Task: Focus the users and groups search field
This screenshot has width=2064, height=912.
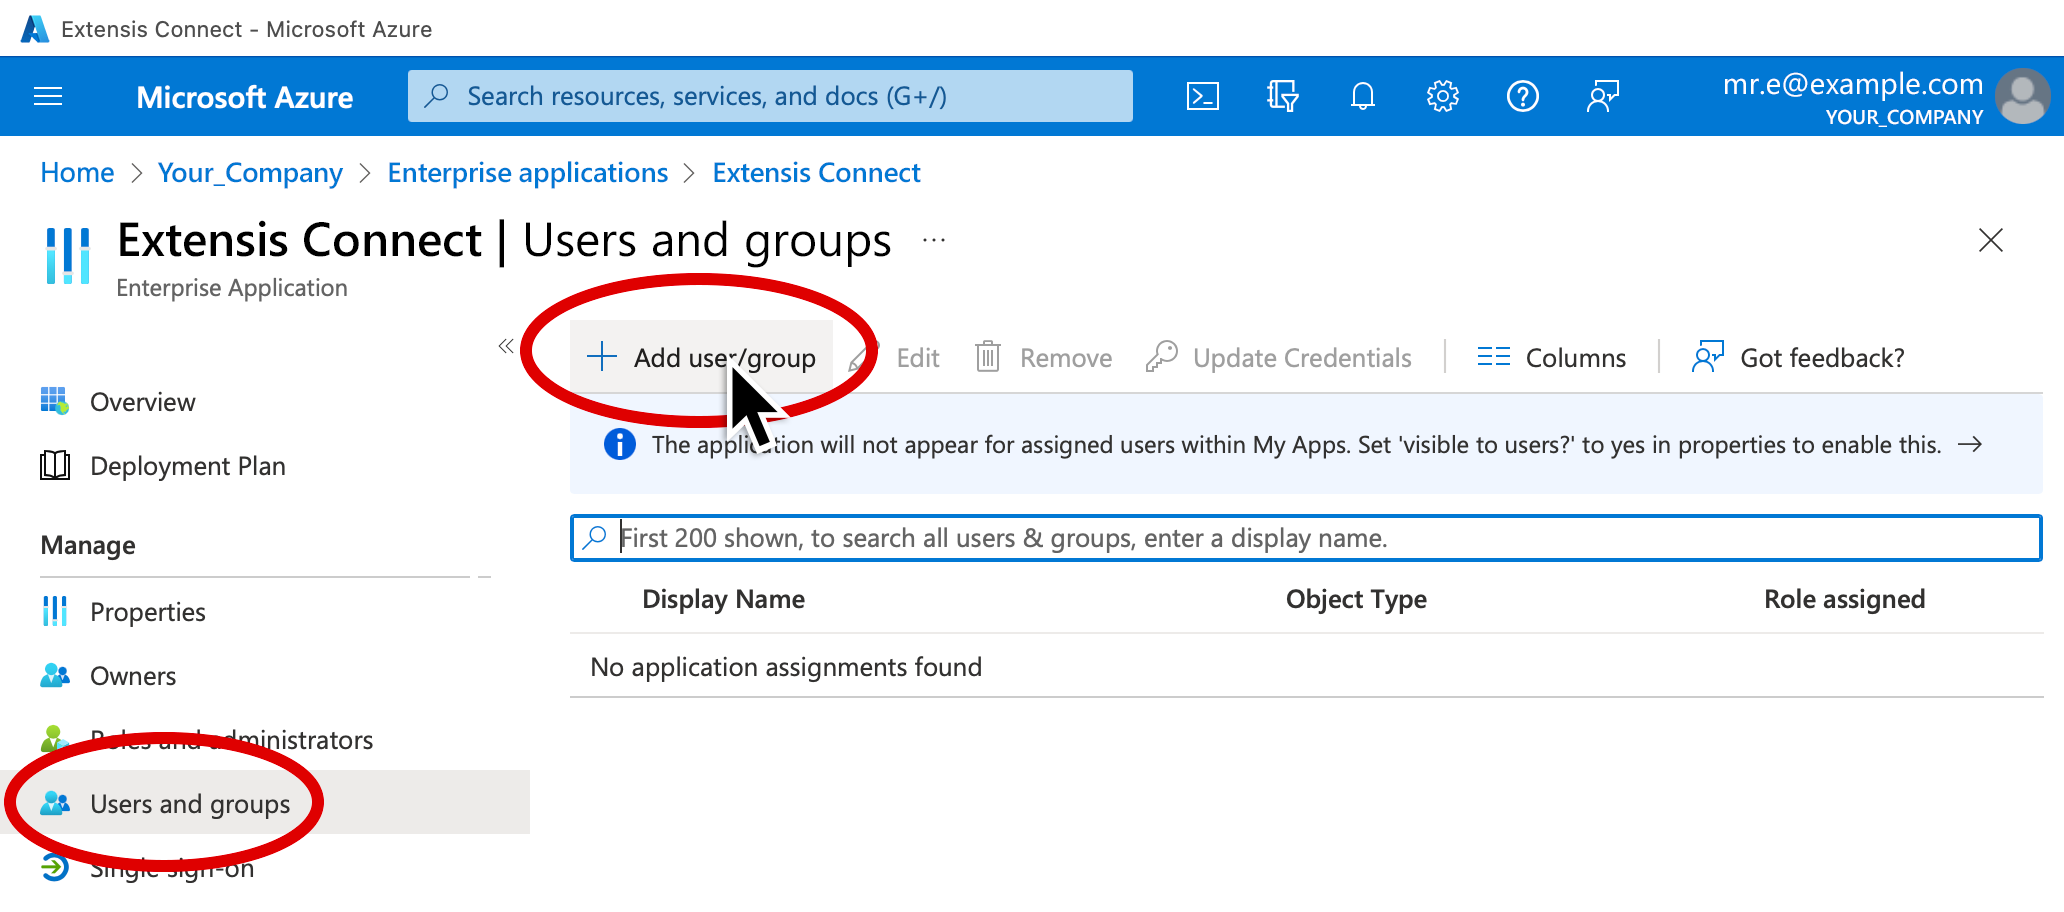Action: coord(1305,538)
